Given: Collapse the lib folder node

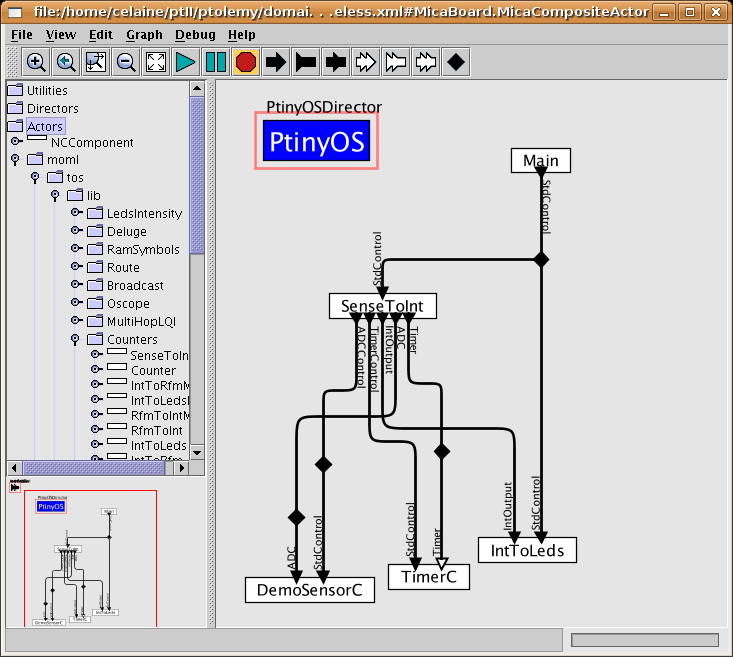Looking at the screenshot, I should 55,195.
